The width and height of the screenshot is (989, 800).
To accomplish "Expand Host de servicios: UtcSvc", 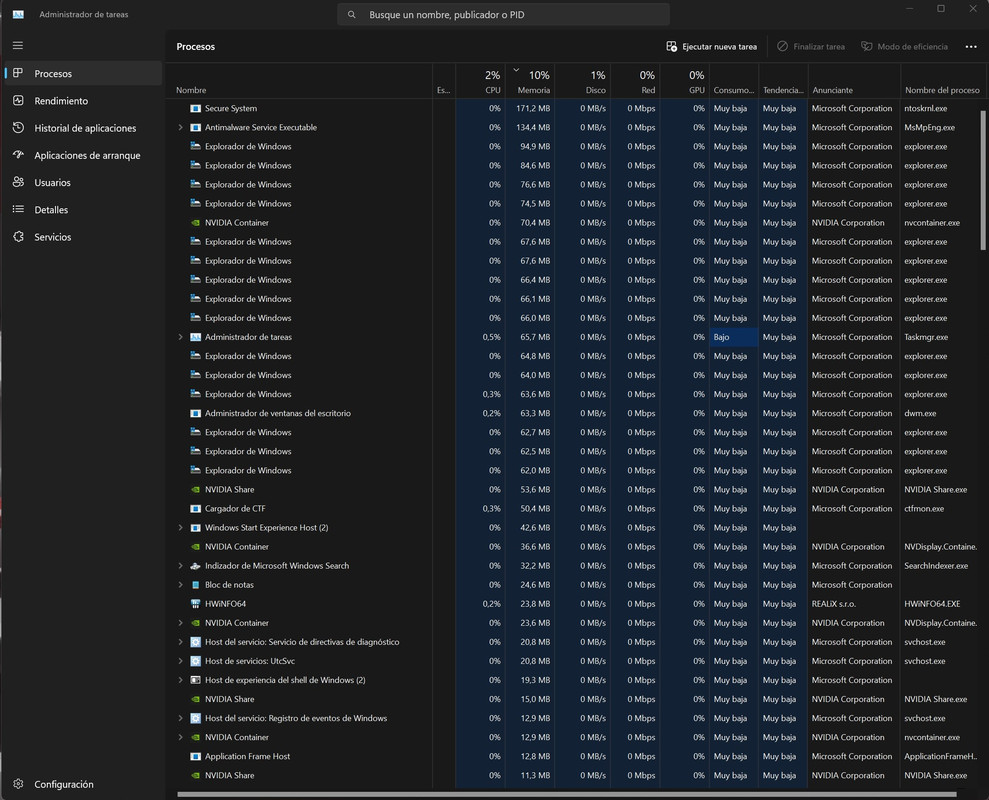I will 180,661.
